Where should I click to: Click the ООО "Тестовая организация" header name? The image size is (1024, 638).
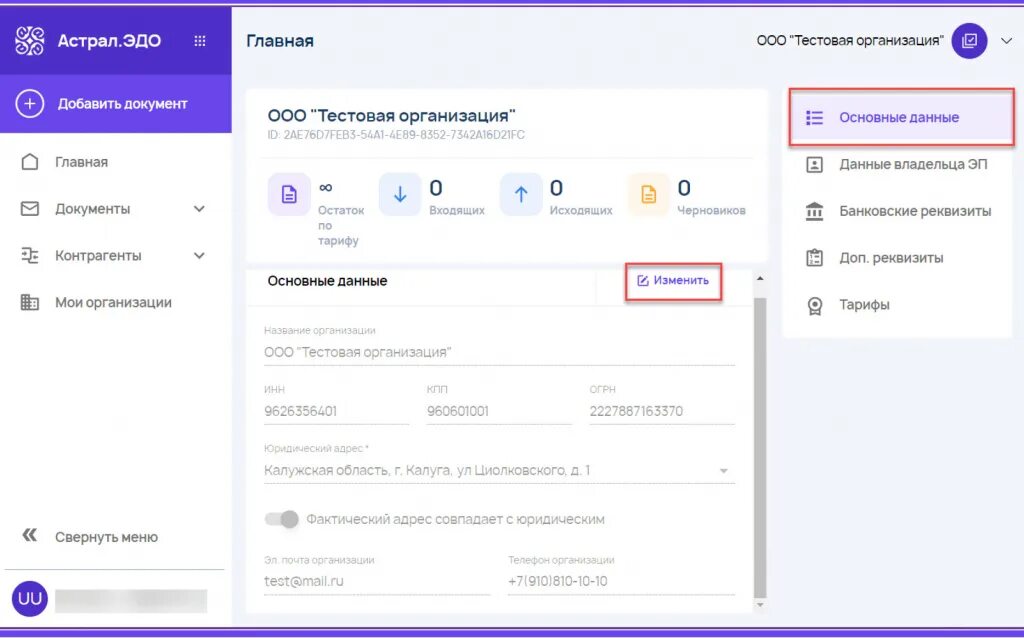tap(850, 40)
